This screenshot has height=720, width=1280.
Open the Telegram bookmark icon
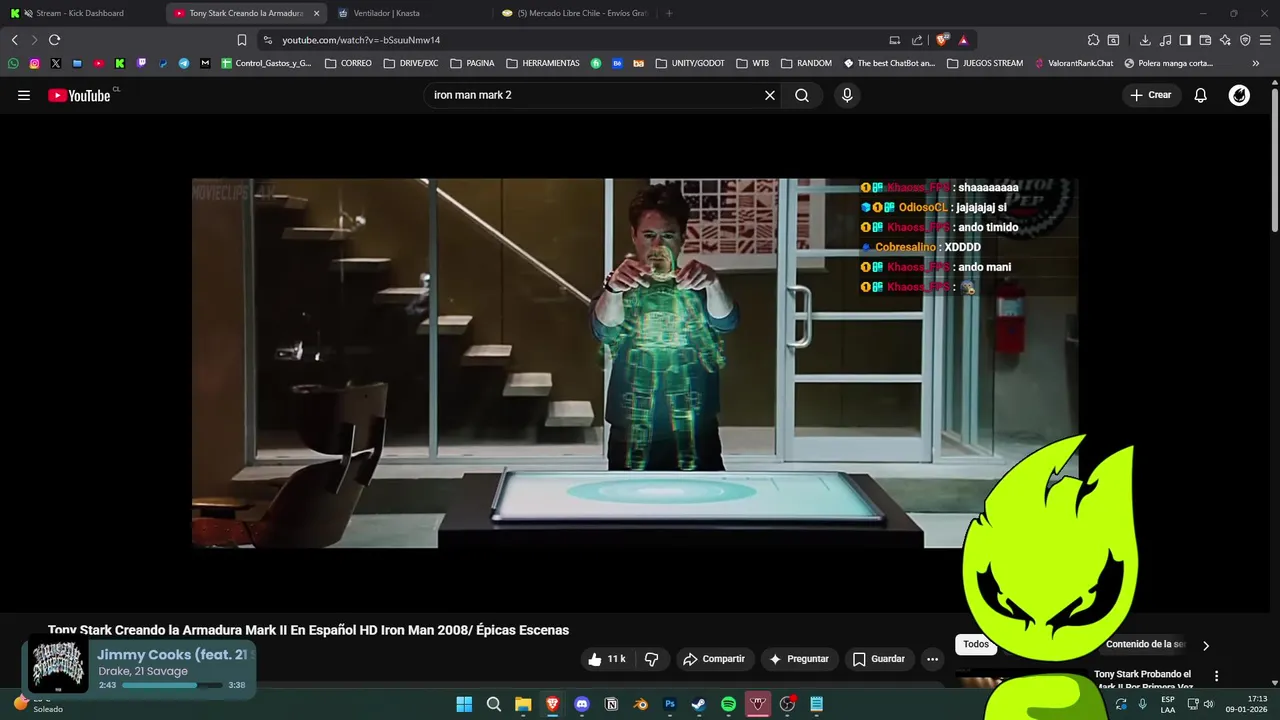(184, 63)
